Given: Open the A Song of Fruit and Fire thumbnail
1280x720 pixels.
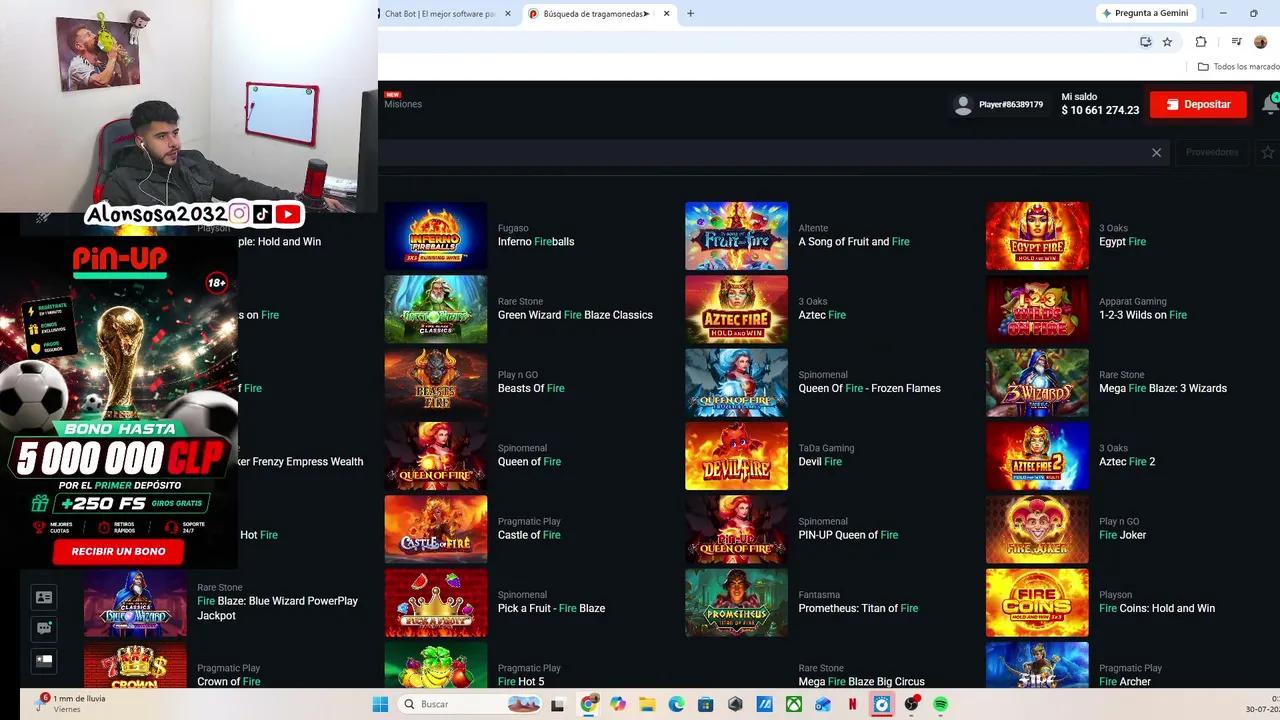Looking at the screenshot, I should coord(736,236).
